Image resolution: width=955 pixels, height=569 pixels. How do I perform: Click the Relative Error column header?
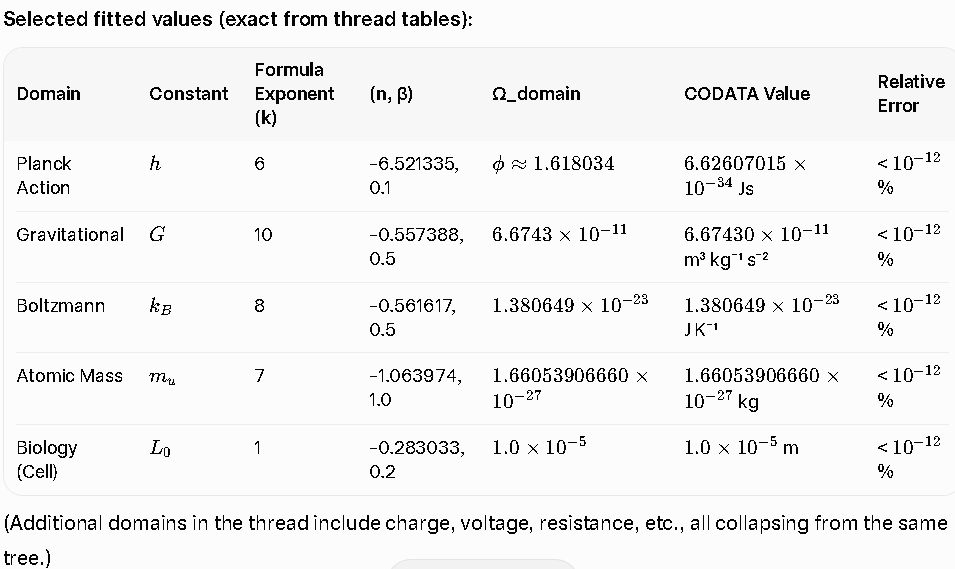coord(910,94)
